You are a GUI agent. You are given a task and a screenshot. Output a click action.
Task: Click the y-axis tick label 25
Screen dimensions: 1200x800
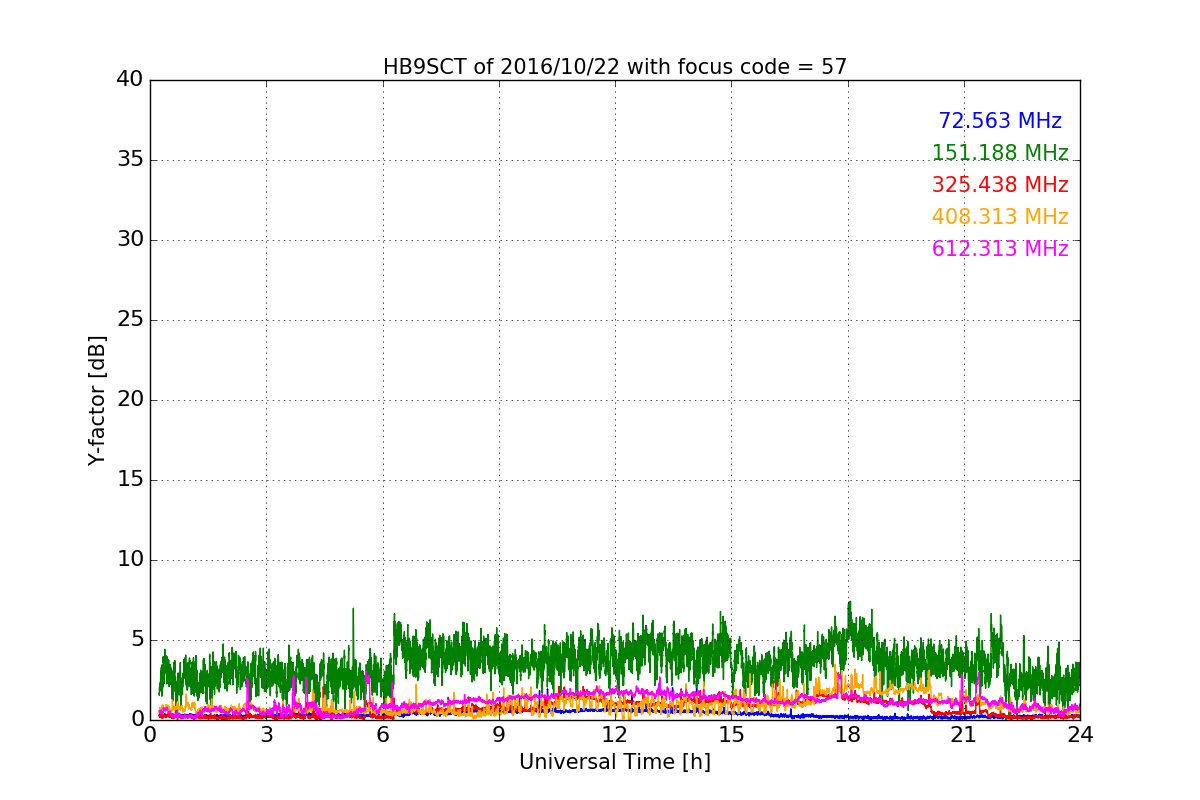(x=130, y=320)
